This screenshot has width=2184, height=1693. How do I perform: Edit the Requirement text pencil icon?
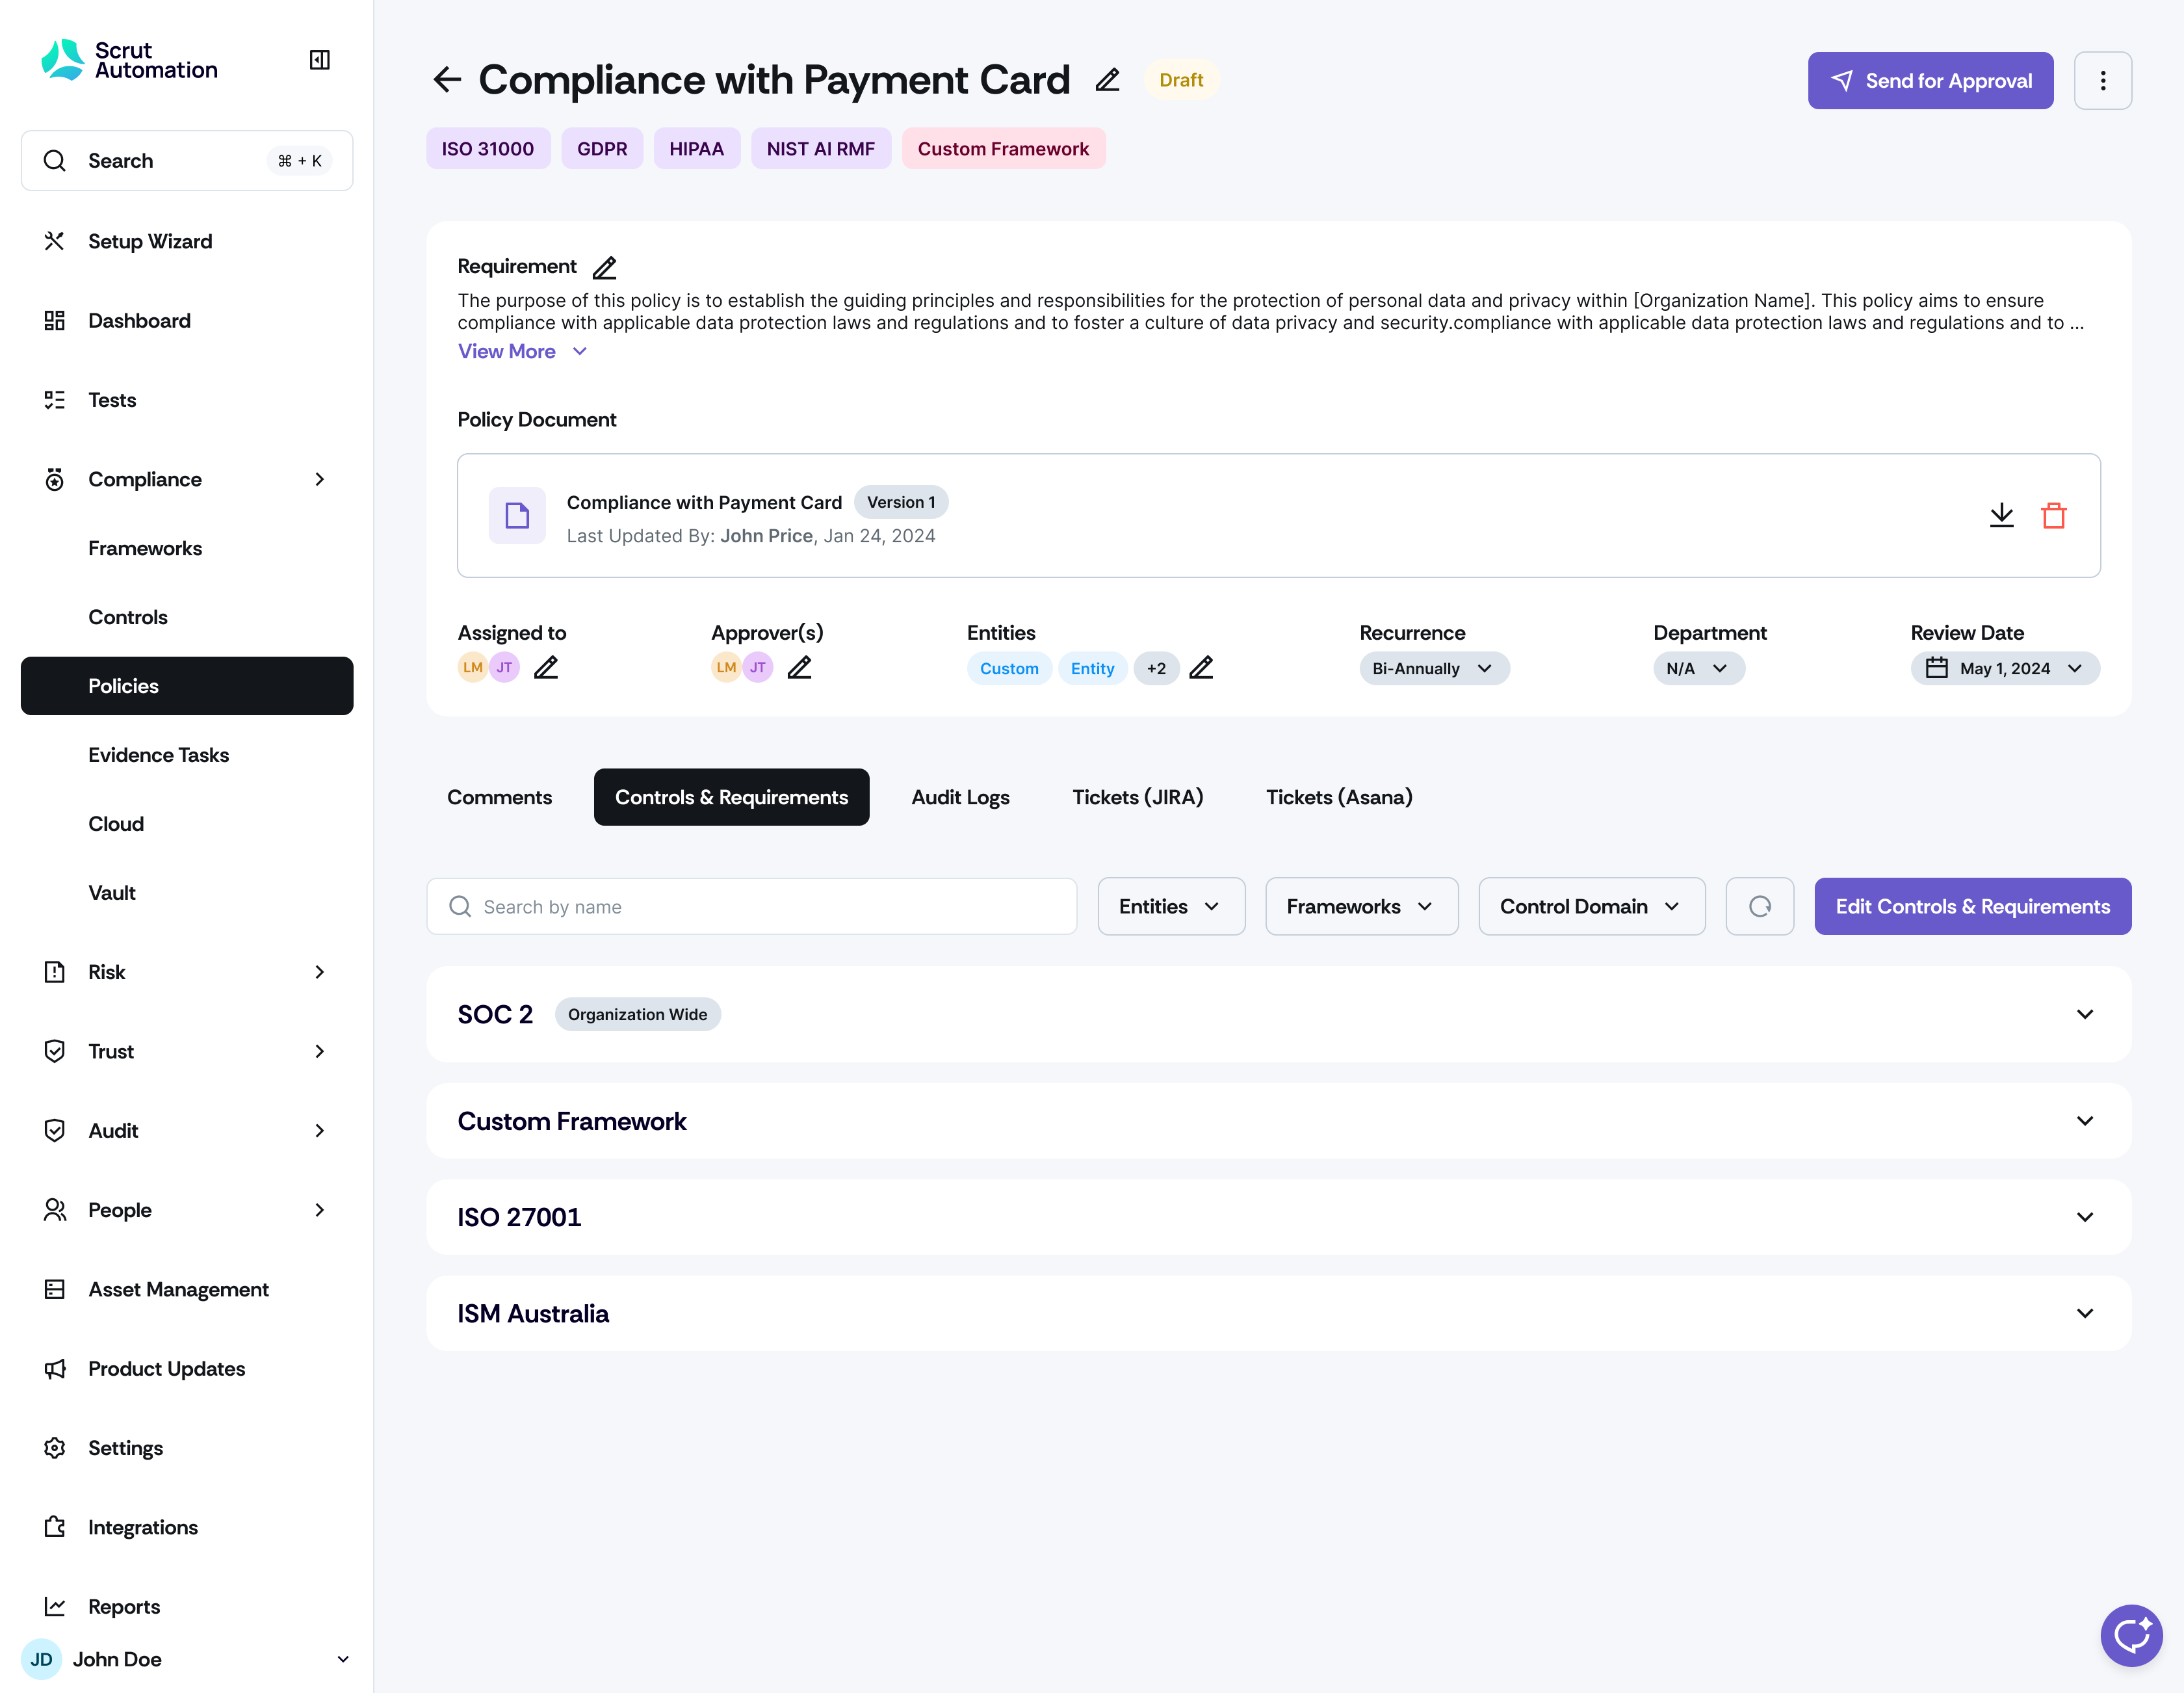click(x=605, y=268)
